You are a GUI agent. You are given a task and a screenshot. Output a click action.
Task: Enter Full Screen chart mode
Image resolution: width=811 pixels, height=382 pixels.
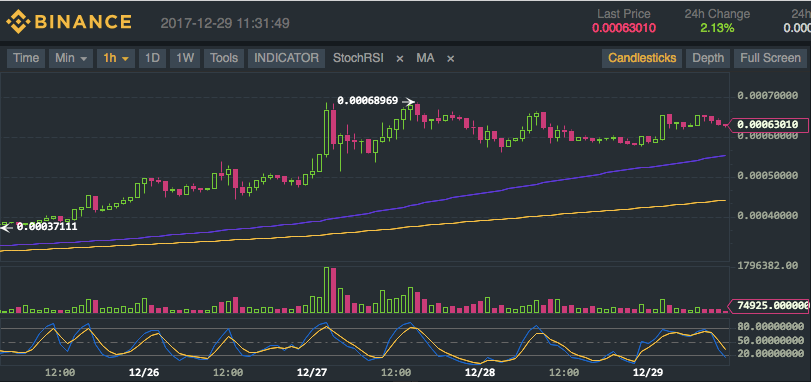coord(770,58)
